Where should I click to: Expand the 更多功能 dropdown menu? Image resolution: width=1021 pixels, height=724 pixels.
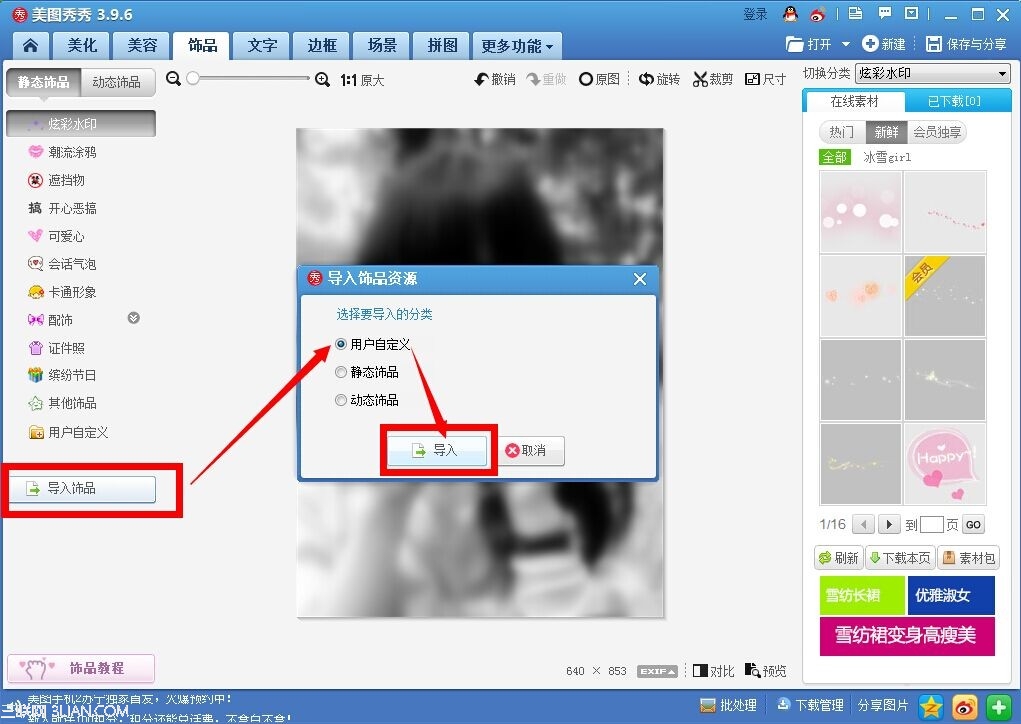tap(517, 46)
